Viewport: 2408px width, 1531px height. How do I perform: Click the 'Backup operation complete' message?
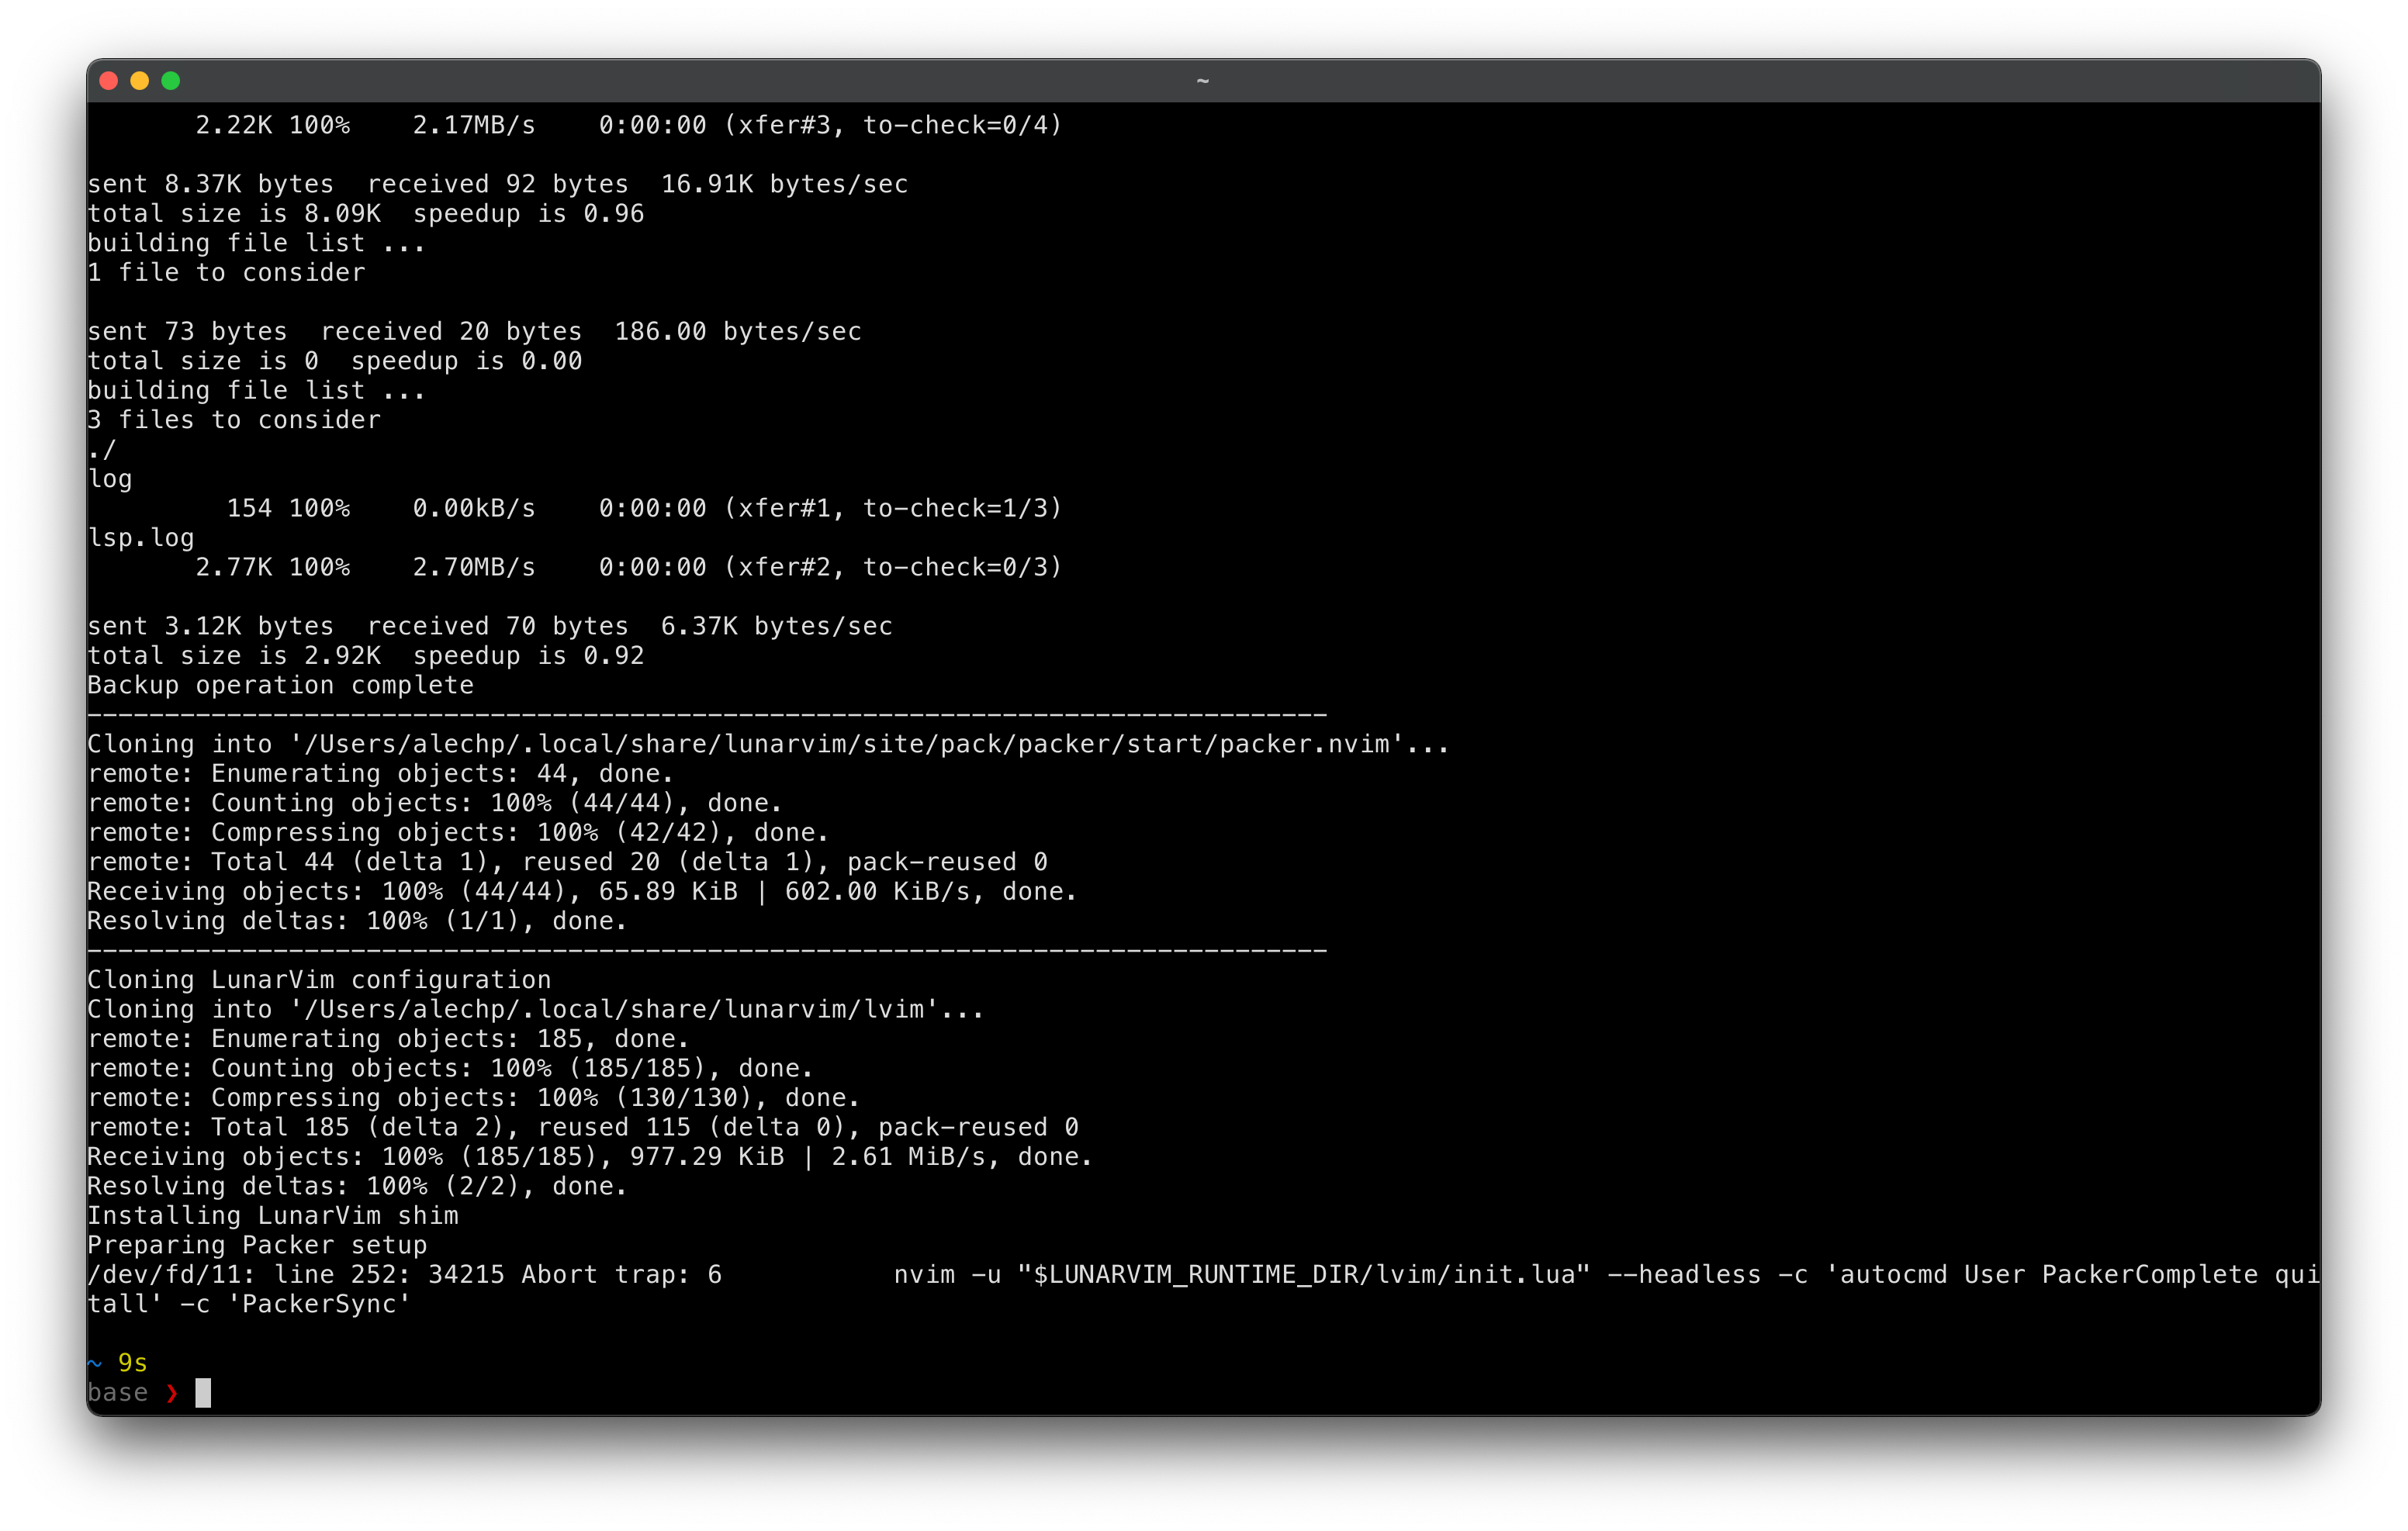280,685
